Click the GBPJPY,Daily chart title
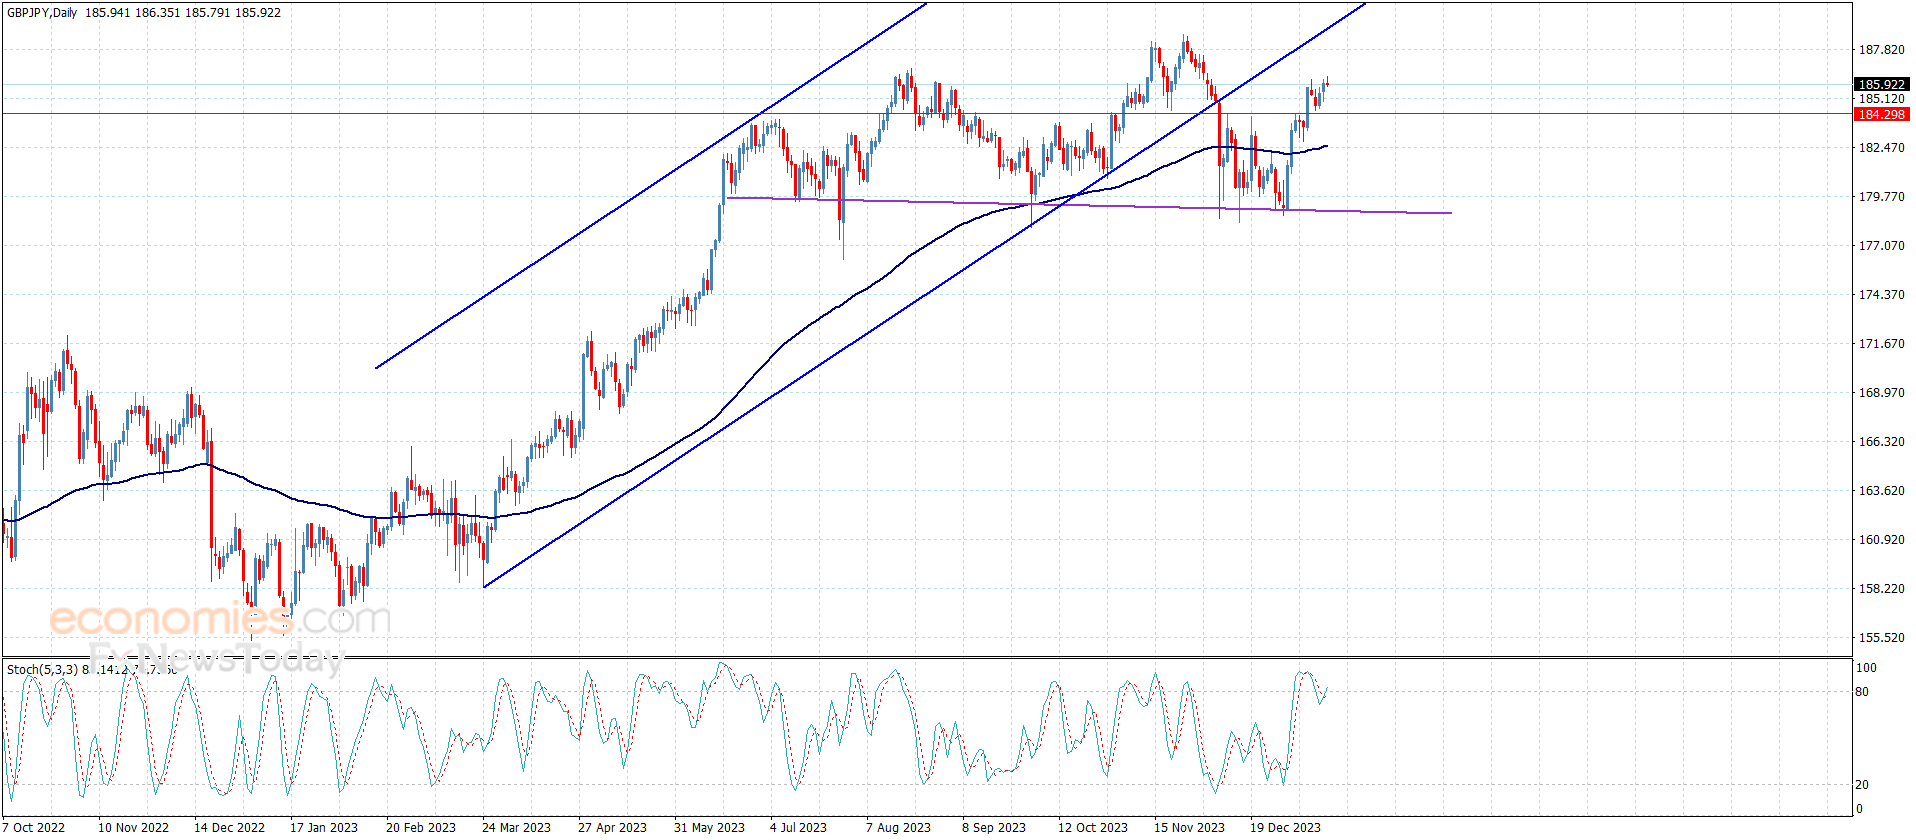The image size is (1916, 840). tap(43, 13)
